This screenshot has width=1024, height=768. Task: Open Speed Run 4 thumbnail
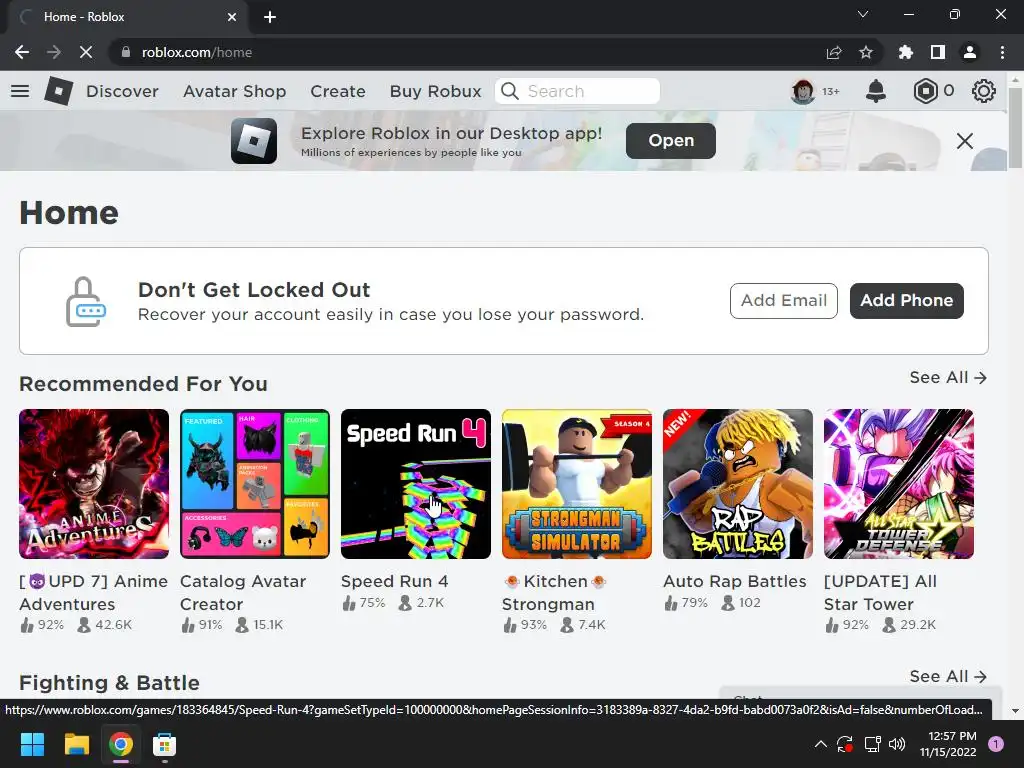point(416,484)
